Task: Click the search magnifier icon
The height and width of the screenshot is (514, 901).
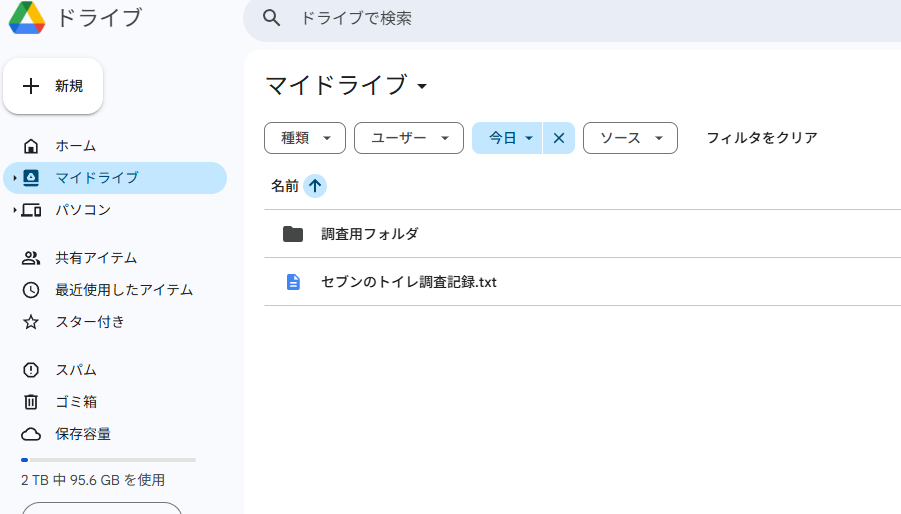Action: pyautogui.click(x=271, y=18)
